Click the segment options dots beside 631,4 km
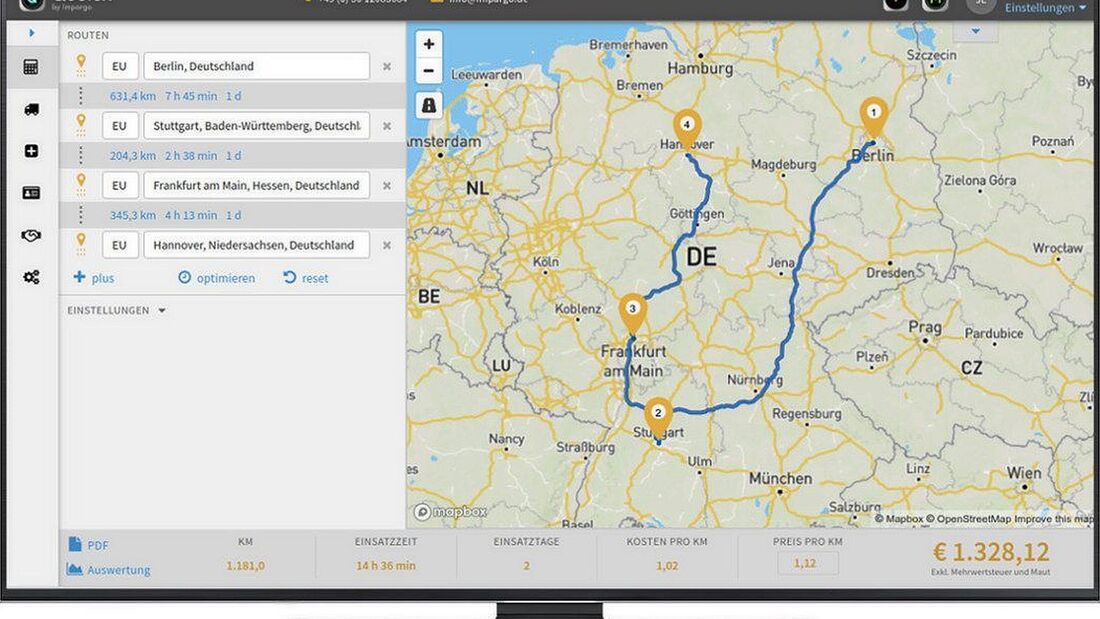This screenshot has width=1100, height=619. point(81,95)
